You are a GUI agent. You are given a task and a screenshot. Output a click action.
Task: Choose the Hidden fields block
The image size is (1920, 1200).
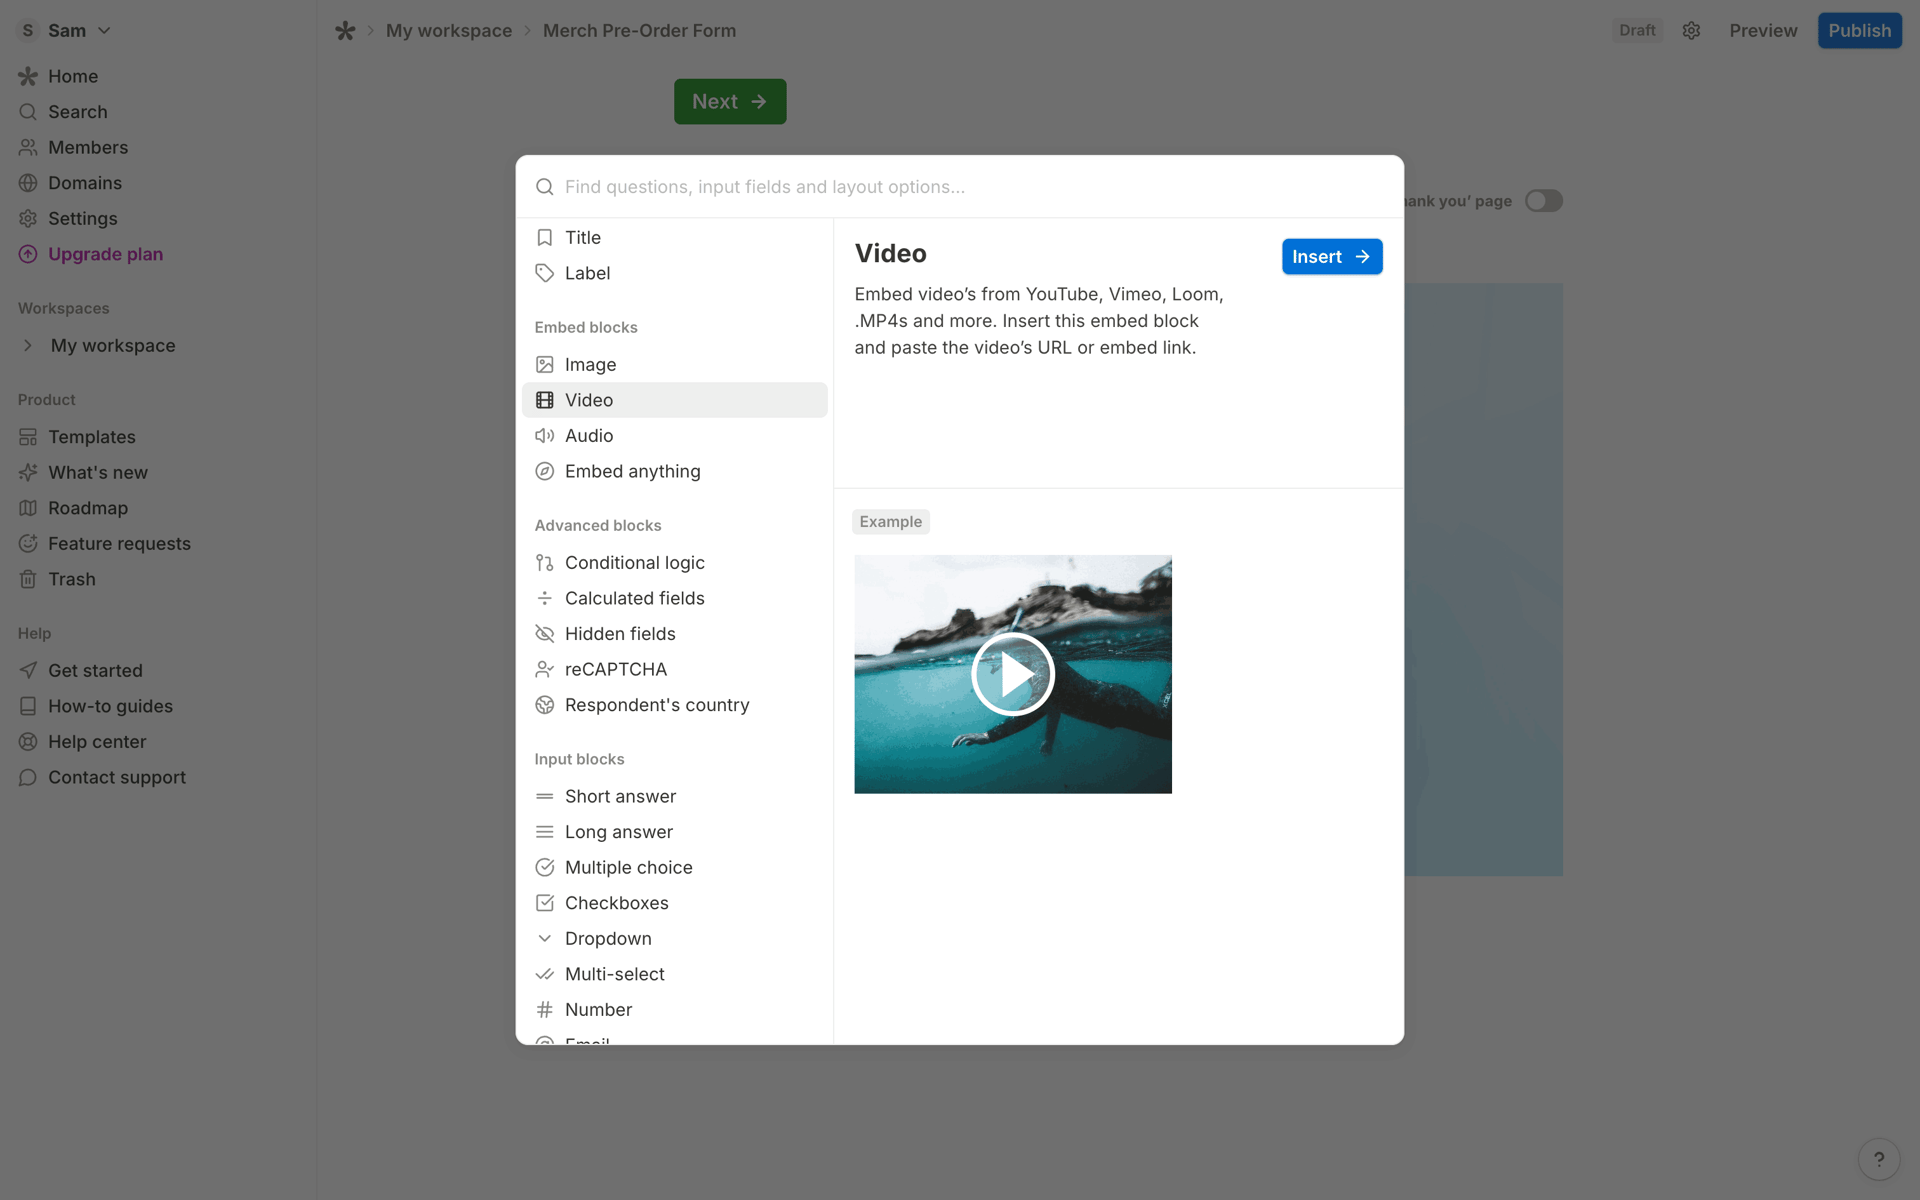[x=675, y=634]
